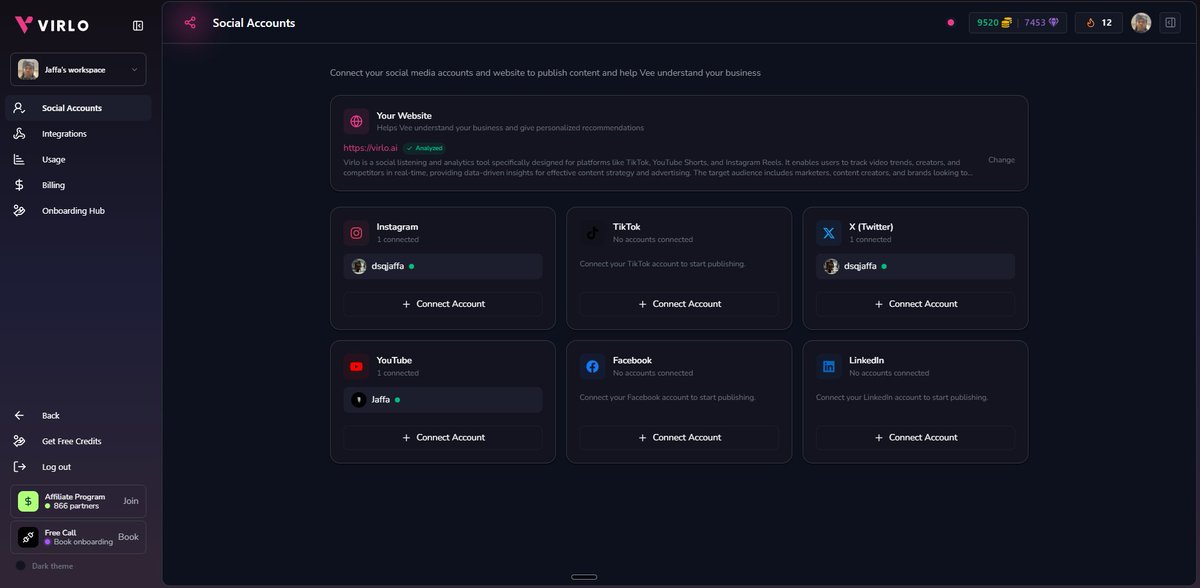The image size is (1200, 588).
Task: Click the Affiliate Program dollar icon
Action: 28,501
